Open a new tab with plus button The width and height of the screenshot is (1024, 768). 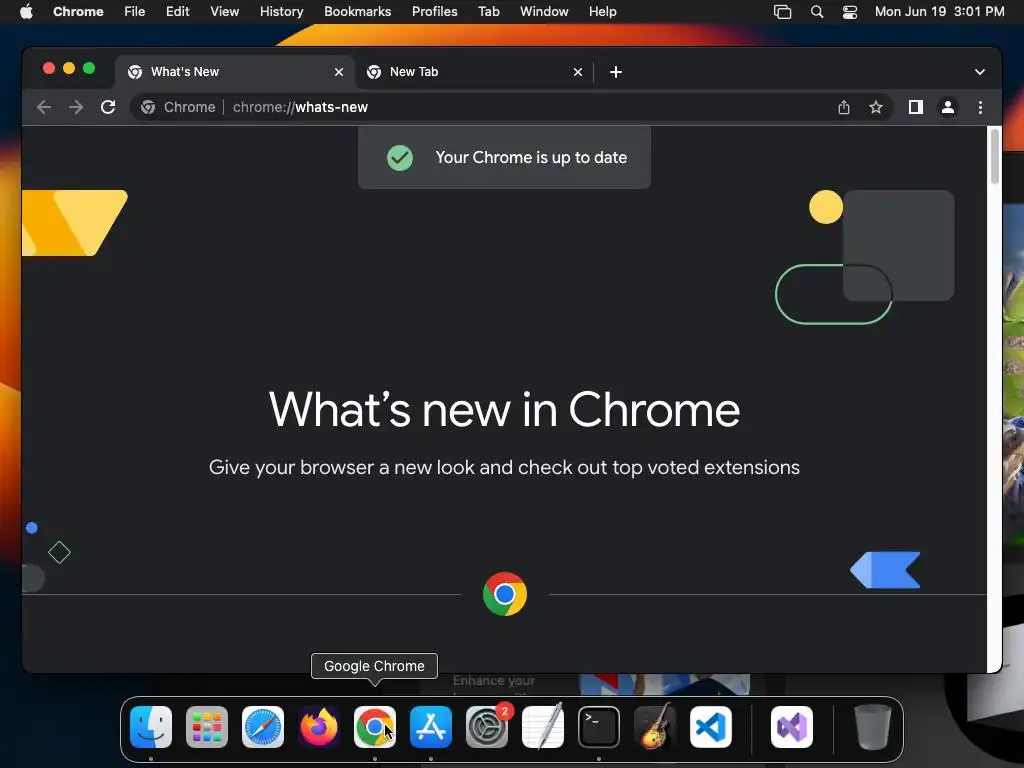point(616,72)
